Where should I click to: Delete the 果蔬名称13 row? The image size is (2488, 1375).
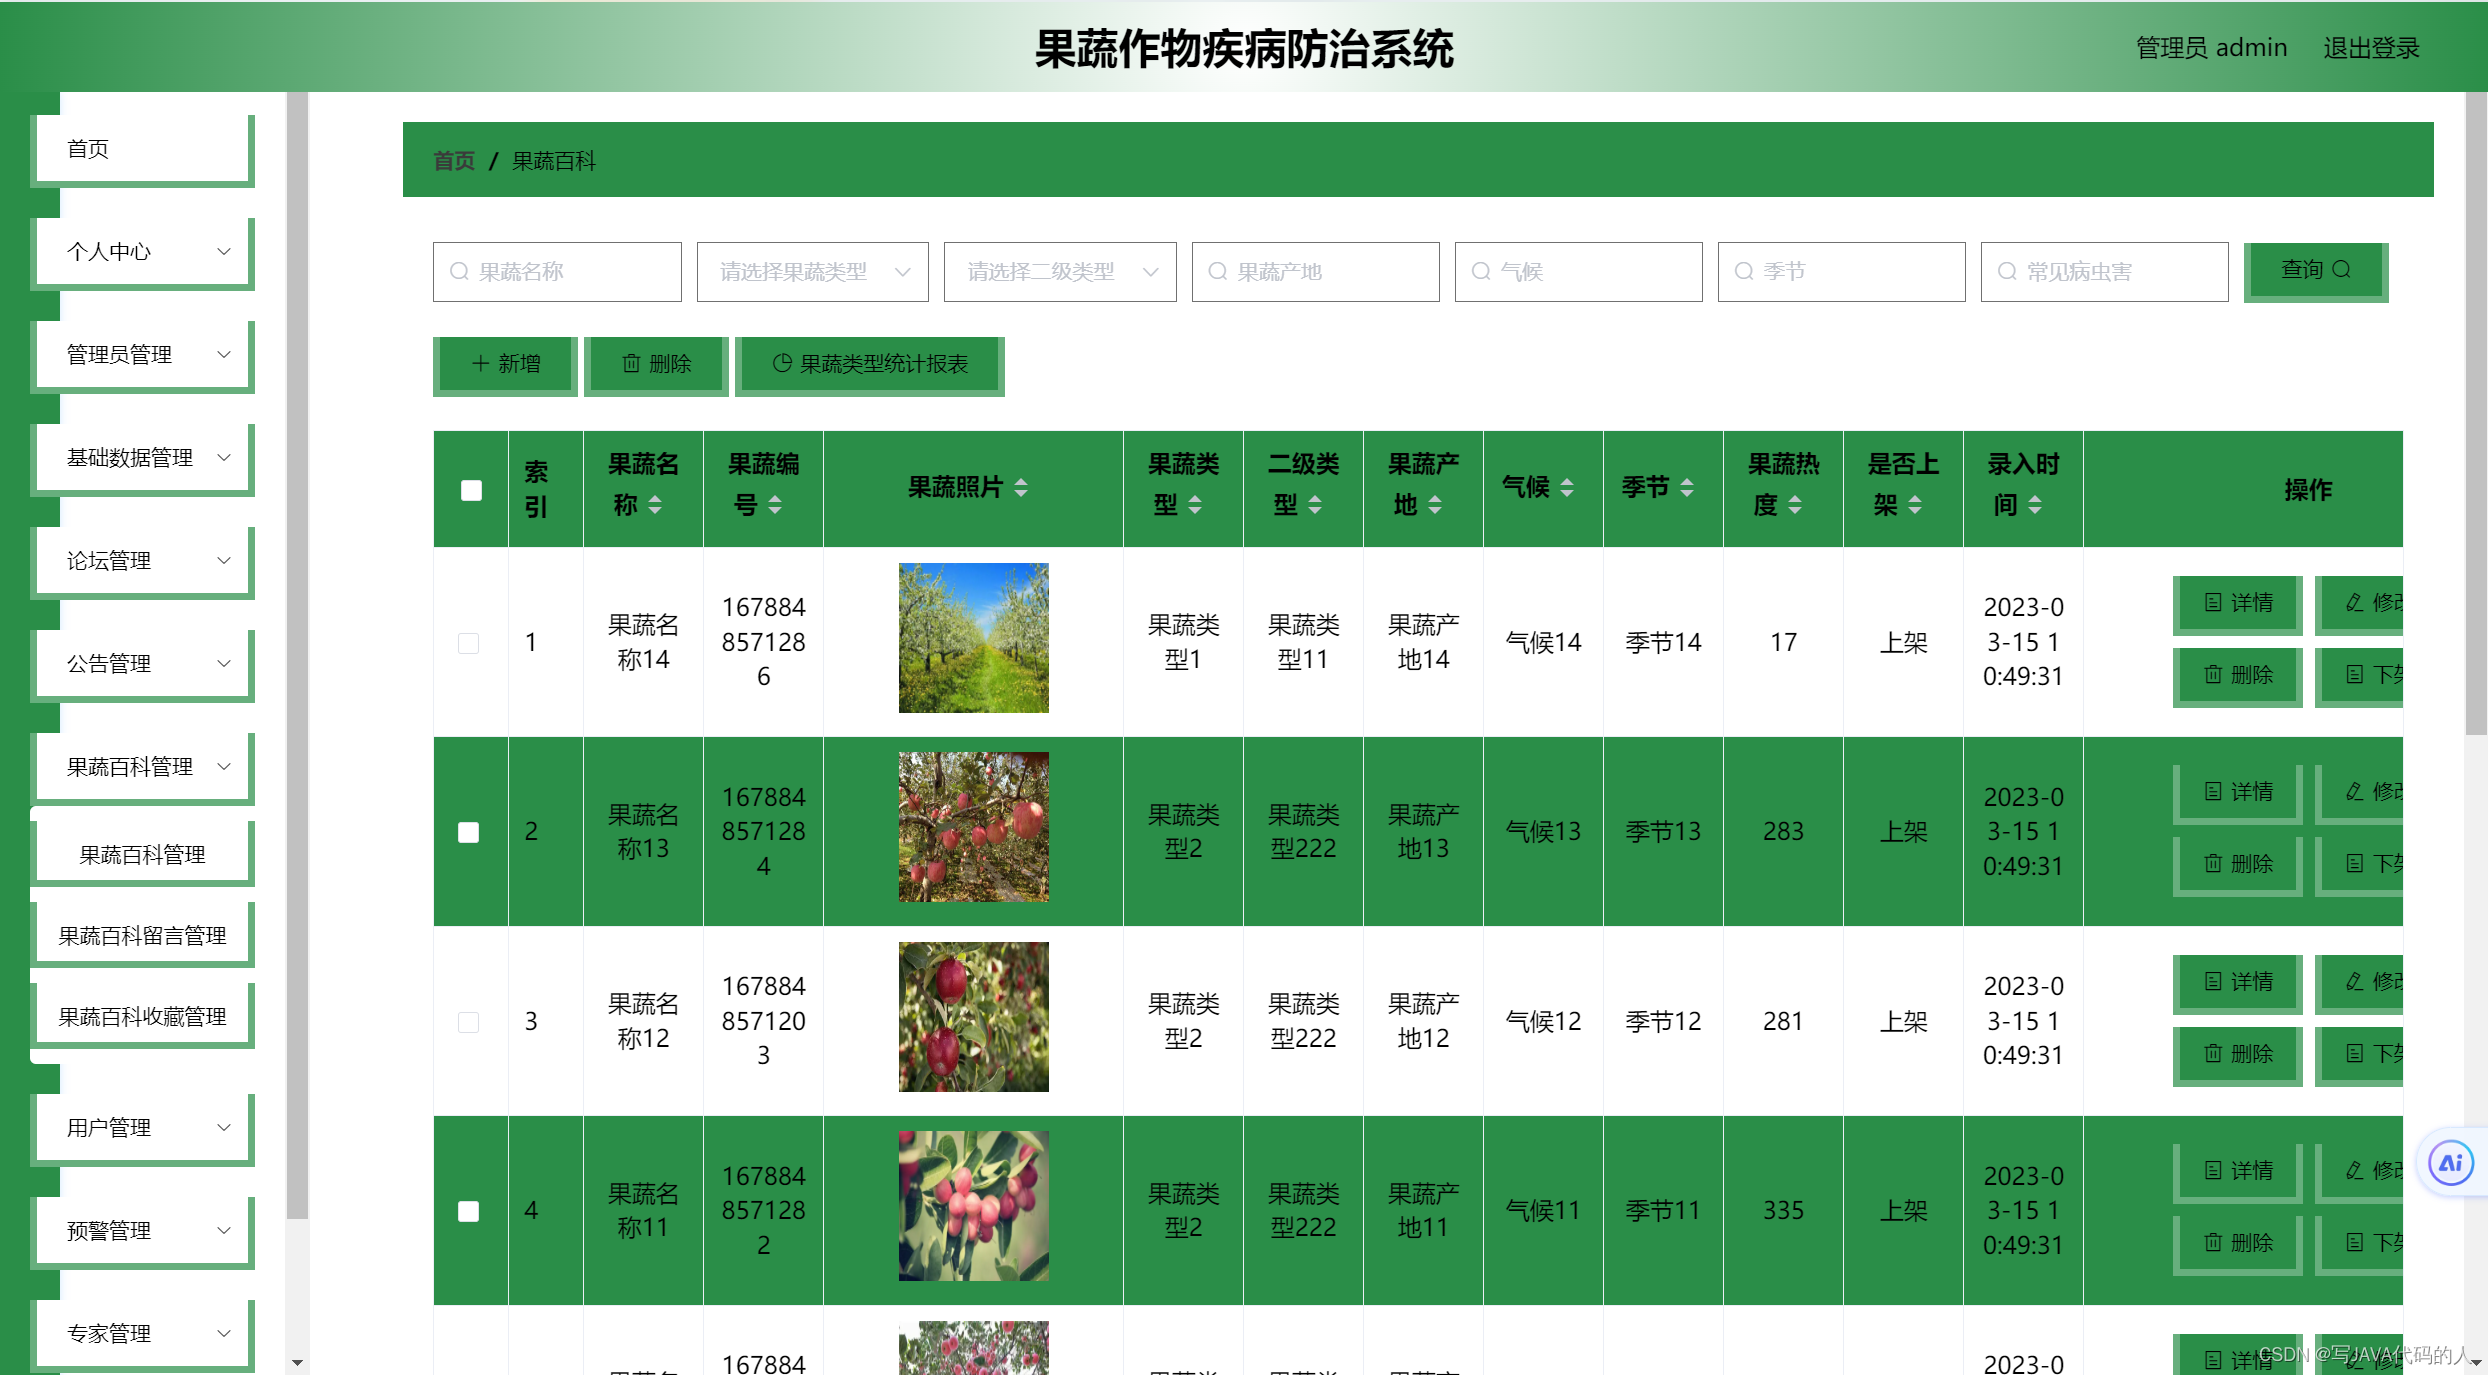point(2238,865)
